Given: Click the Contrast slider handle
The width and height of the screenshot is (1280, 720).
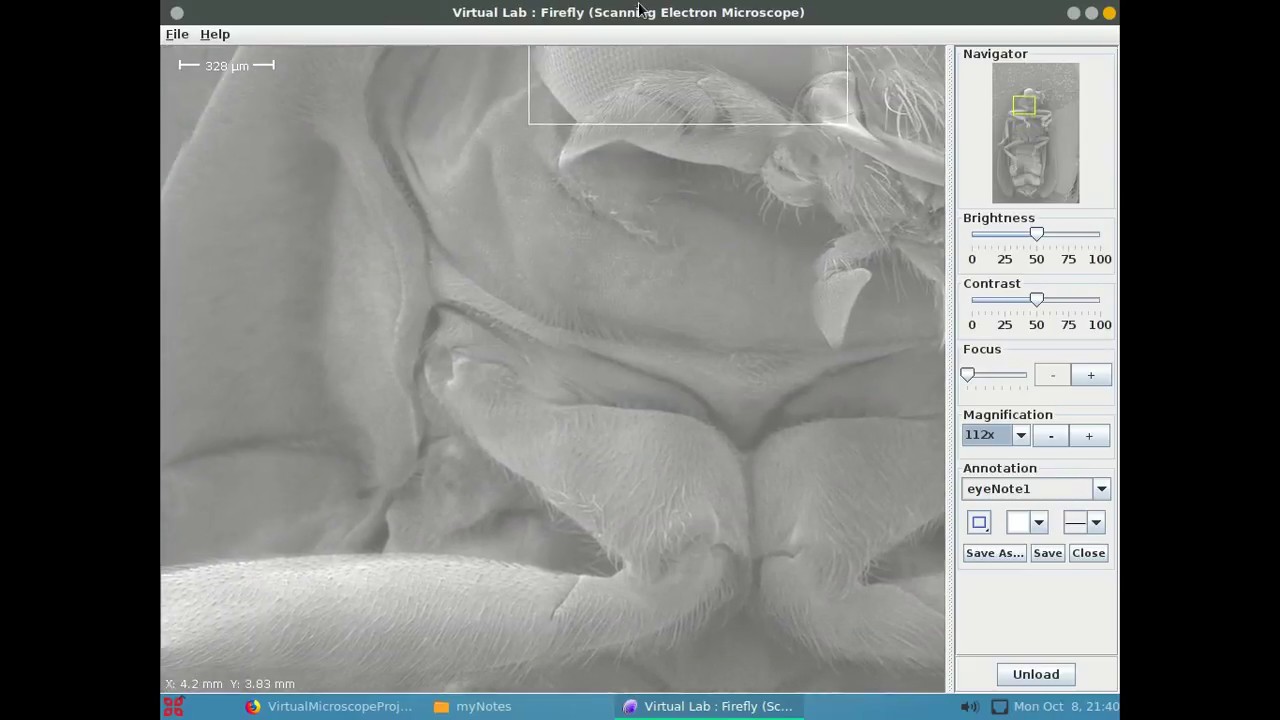Looking at the screenshot, I should tap(1037, 300).
